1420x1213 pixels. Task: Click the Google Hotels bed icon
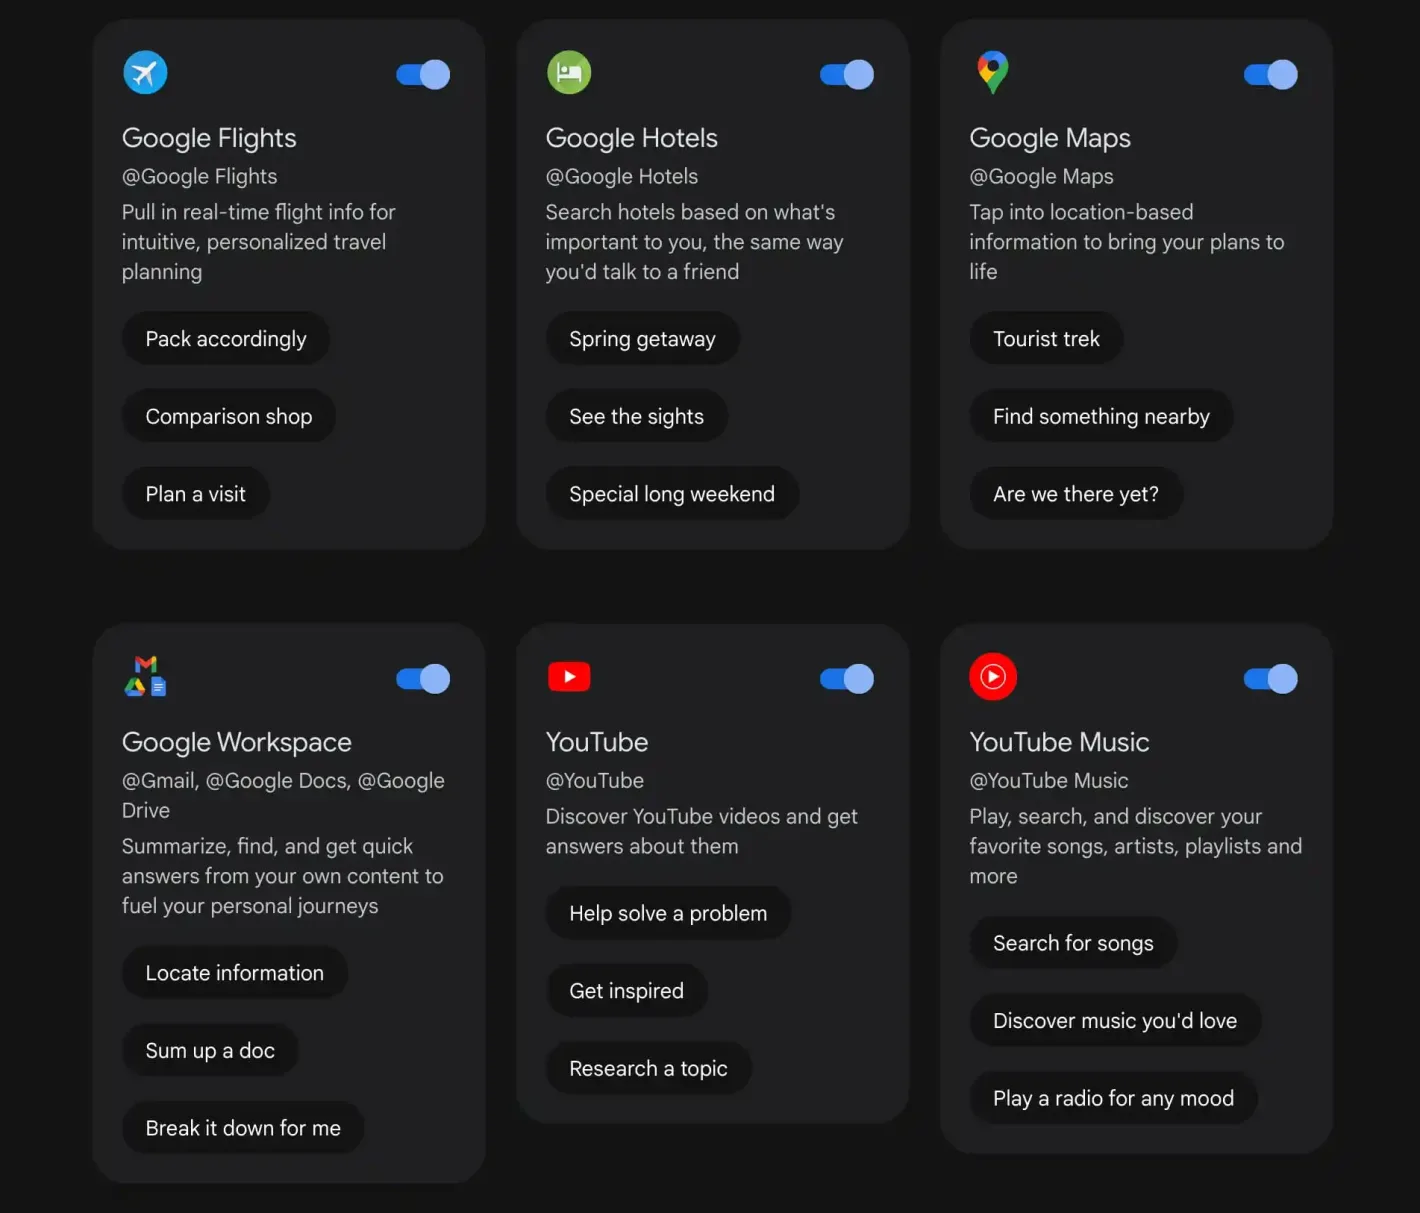click(x=569, y=72)
